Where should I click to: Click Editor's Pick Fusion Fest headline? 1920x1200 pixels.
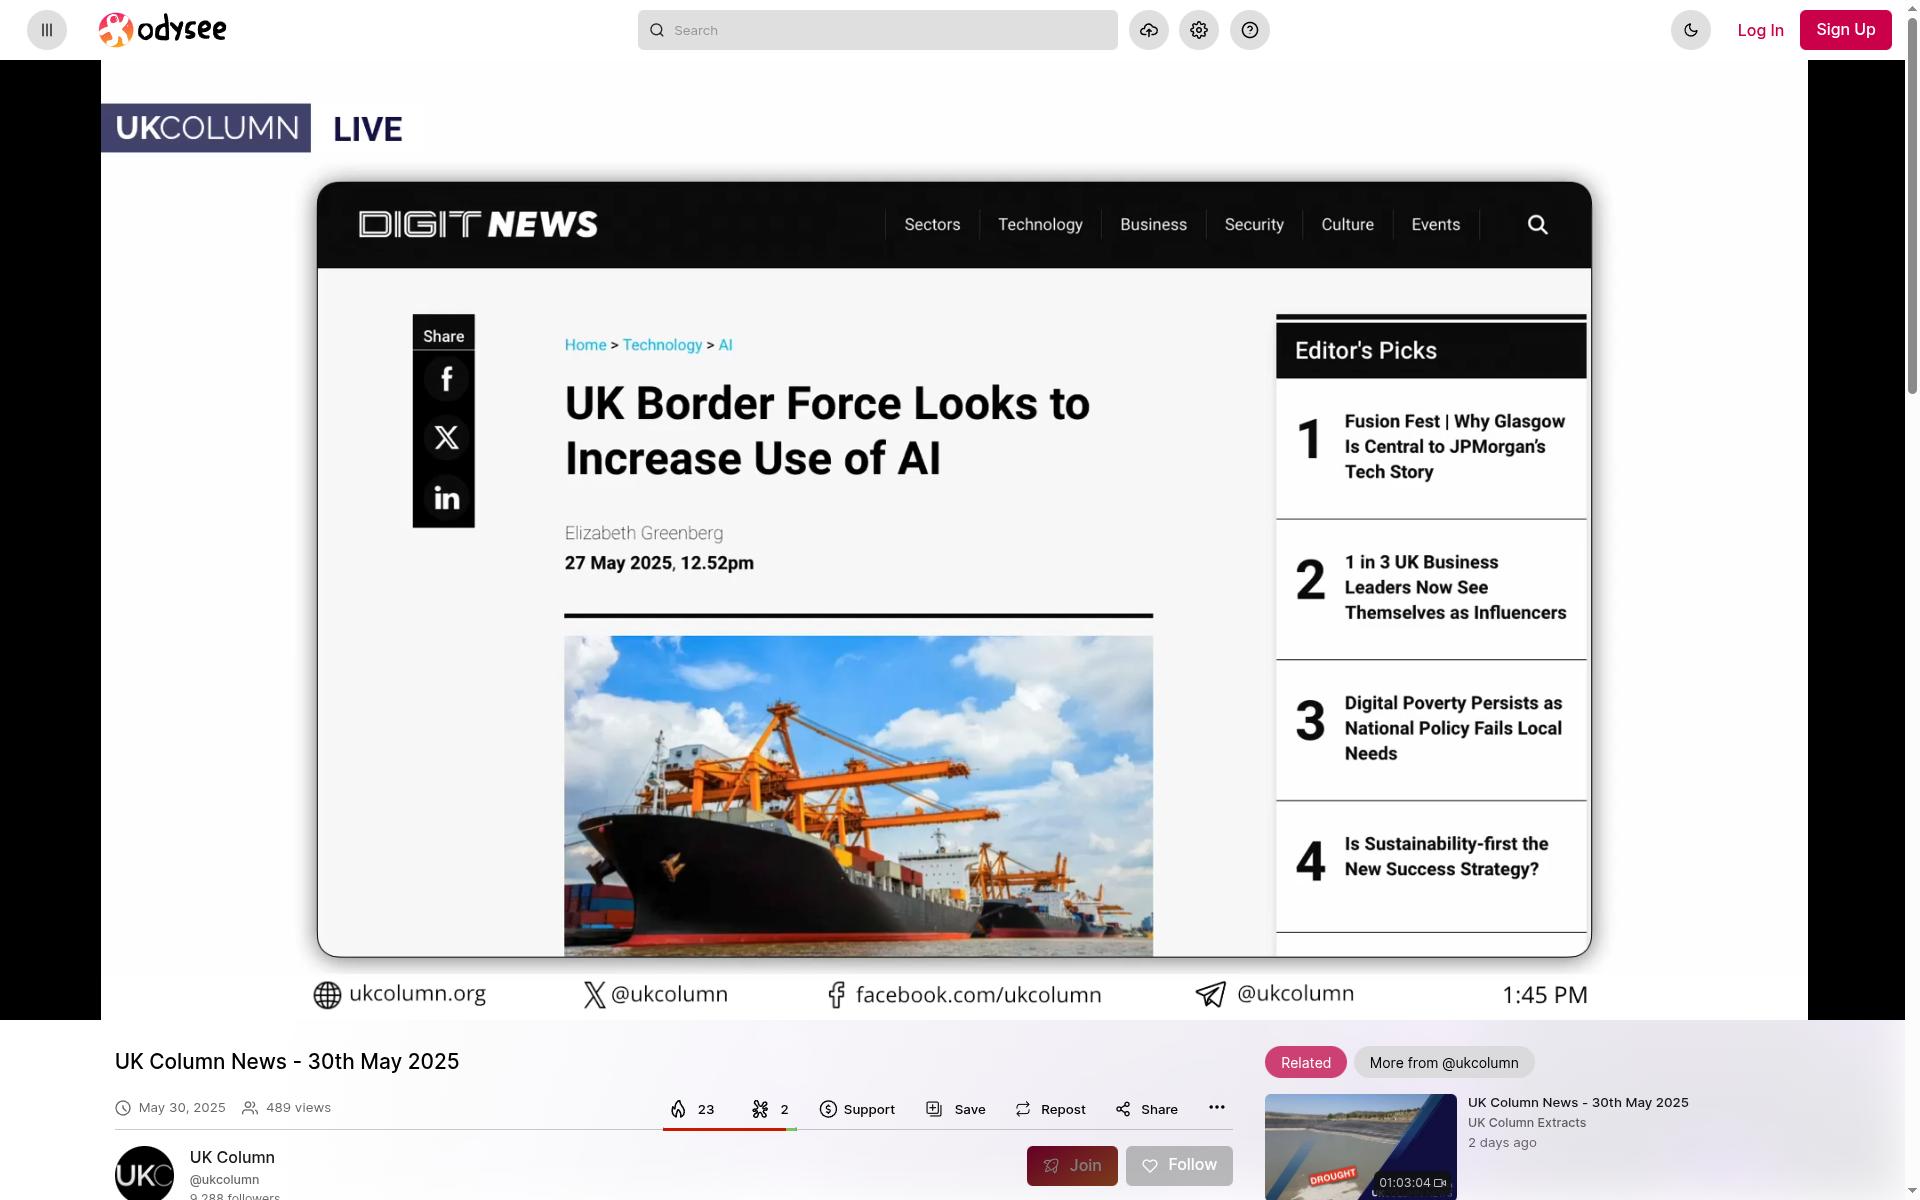tap(1454, 447)
